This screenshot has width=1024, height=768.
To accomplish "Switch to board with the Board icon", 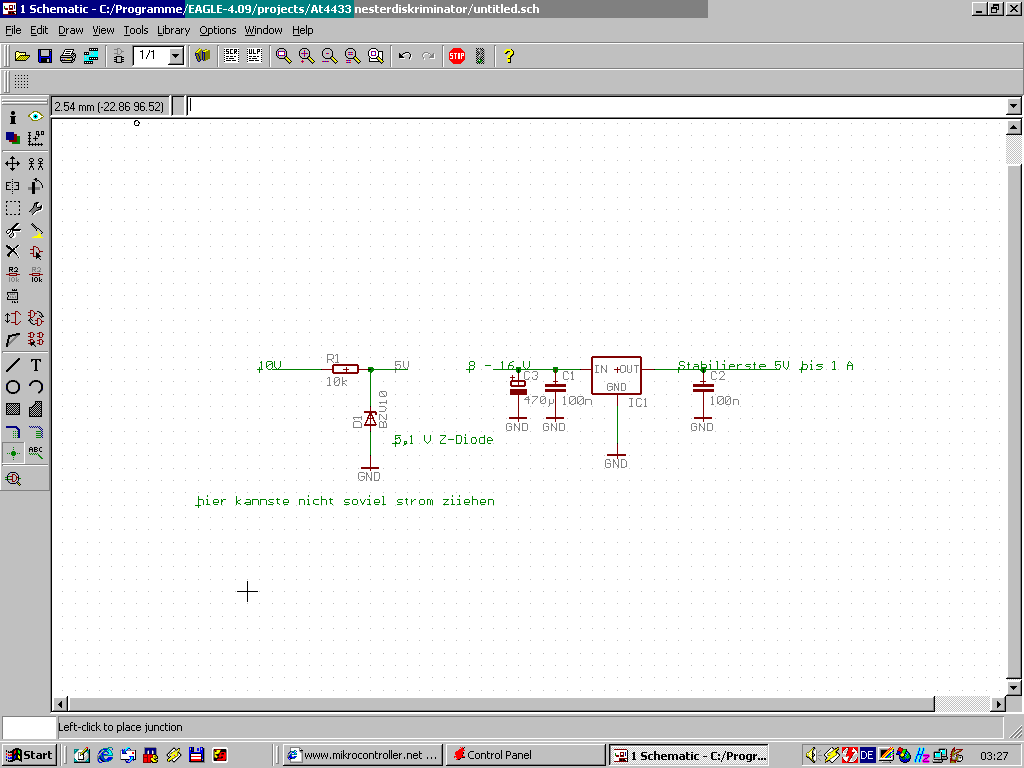I will click(119, 56).
